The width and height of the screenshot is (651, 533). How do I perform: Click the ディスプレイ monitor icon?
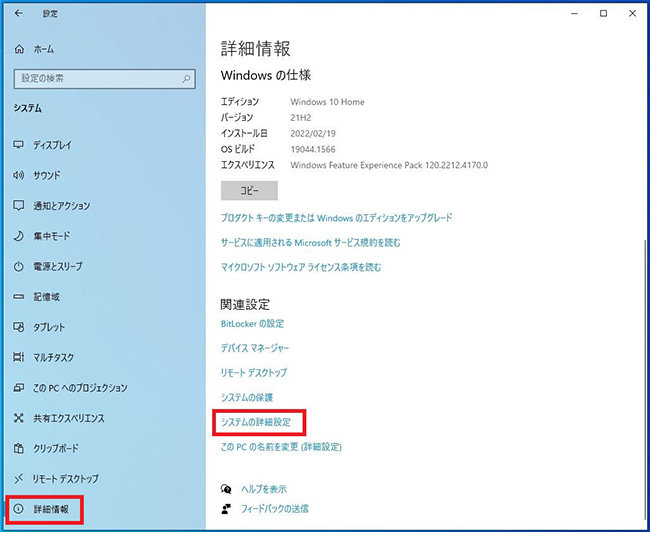19,145
